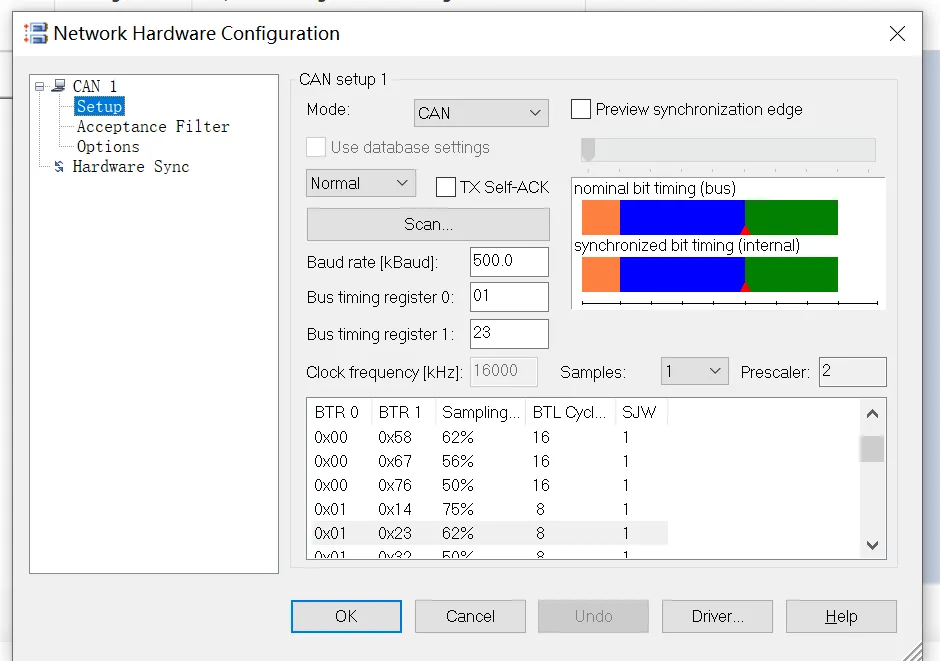Confirm with the OK button
This screenshot has height=661, width=940.
click(x=346, y=616)
